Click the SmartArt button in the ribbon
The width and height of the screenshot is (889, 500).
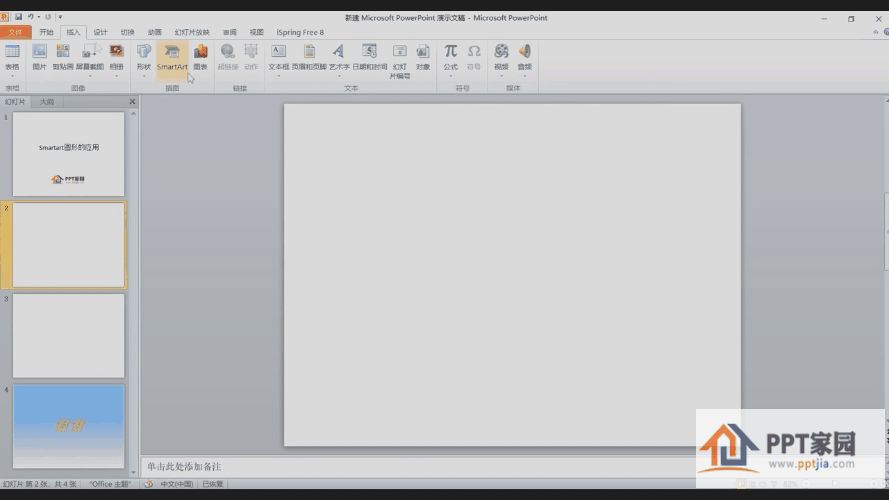(x=172, y=57)
